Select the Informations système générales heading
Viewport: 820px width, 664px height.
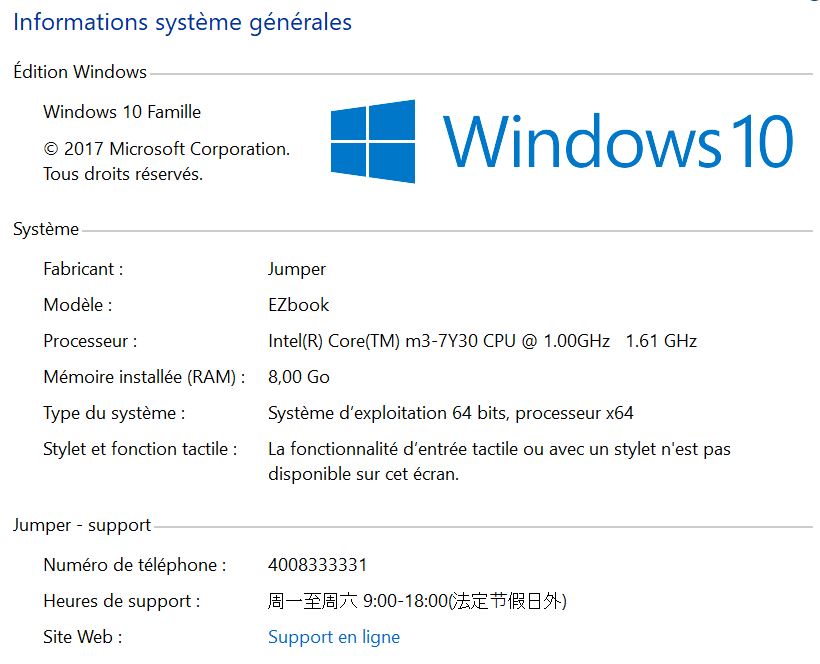point(183,22)
